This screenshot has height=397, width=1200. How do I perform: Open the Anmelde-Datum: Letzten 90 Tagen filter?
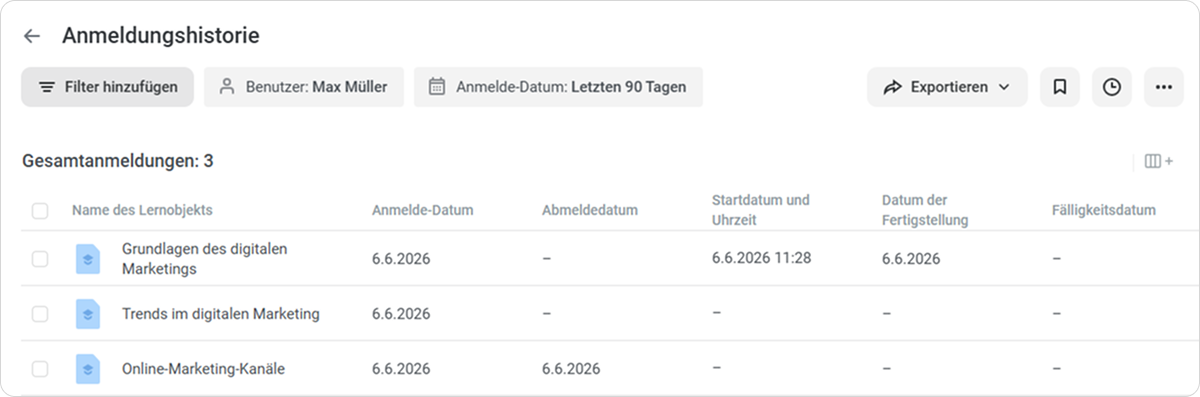tap(558, 87)
